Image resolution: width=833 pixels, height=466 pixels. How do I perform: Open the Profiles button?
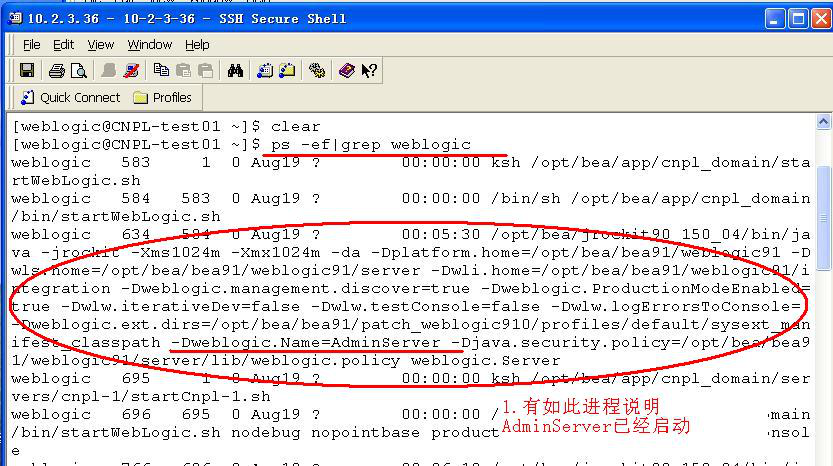pos(163,97)
